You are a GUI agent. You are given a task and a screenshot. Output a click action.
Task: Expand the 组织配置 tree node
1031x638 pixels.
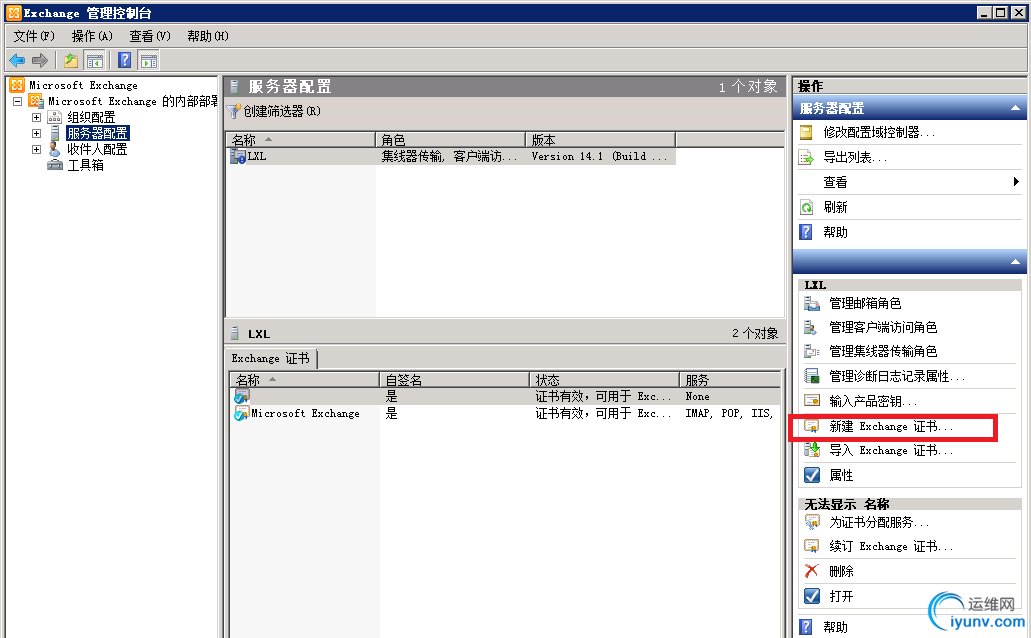tap(37, 118)
